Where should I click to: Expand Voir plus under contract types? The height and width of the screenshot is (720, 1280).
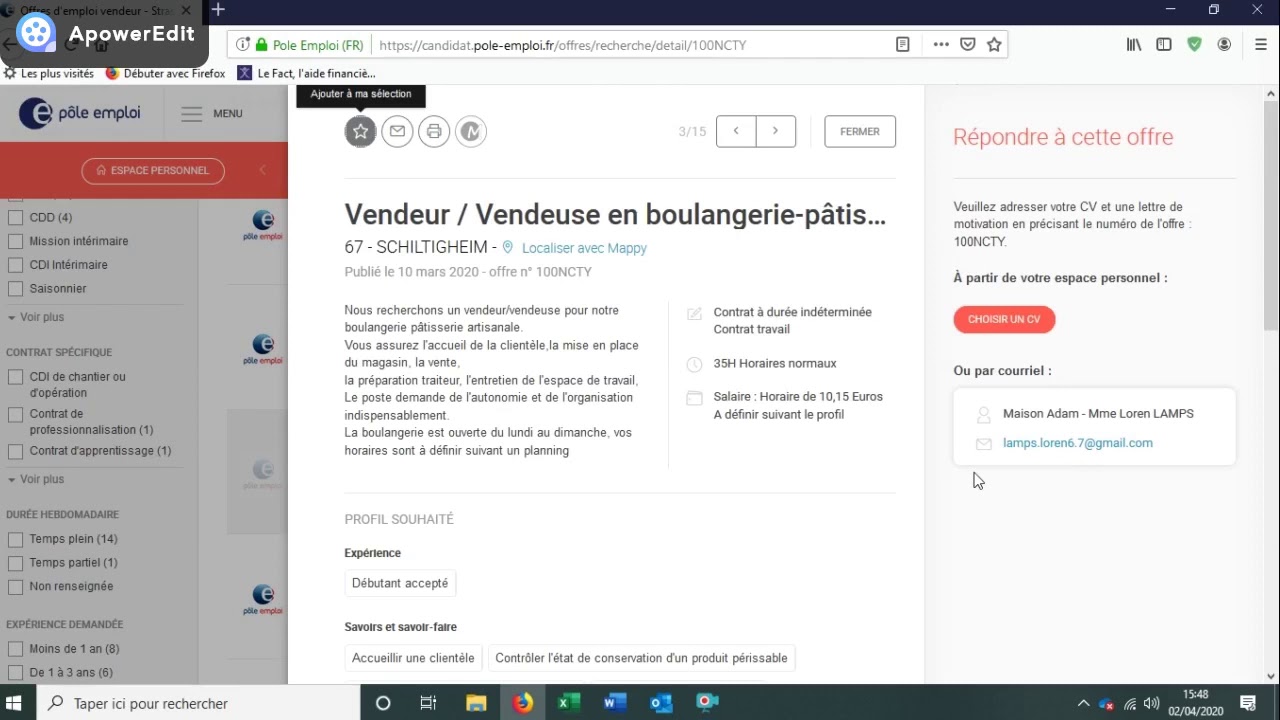36,317
